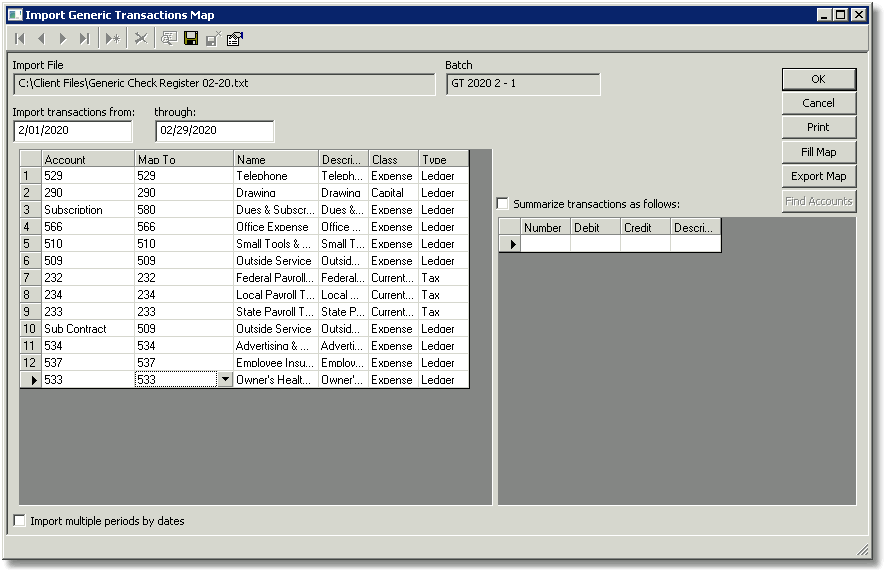Click the Federal Payroll name cell

[x=276, y=278]
